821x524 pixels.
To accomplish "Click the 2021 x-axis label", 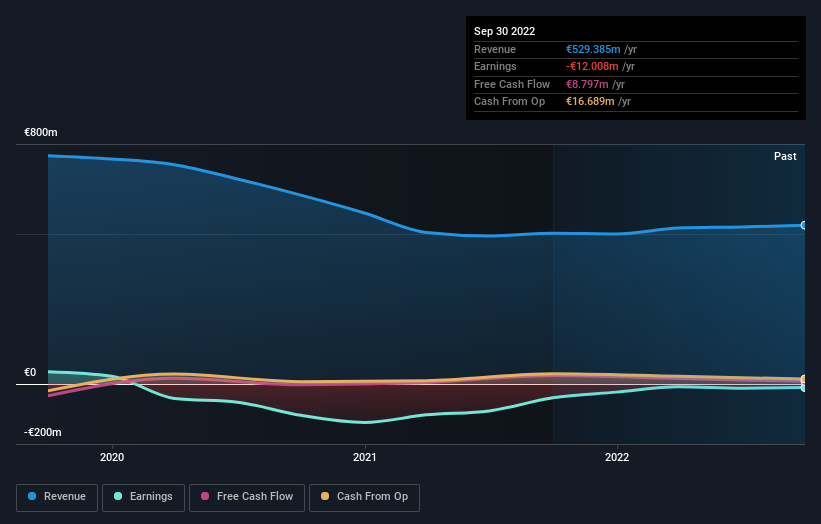I will [364, 457].
